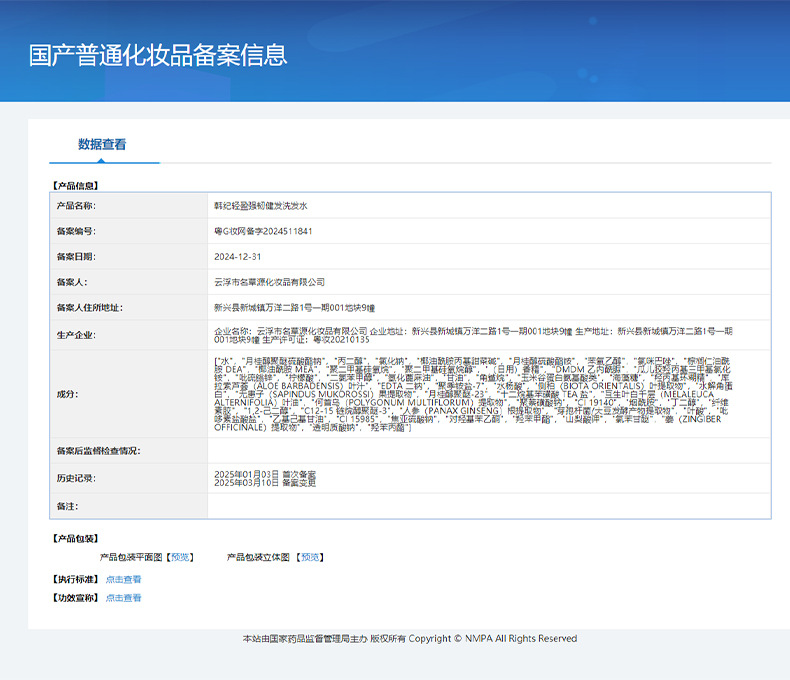Click the 历史记录 label
790x680 pixels.
pos(76,478)
